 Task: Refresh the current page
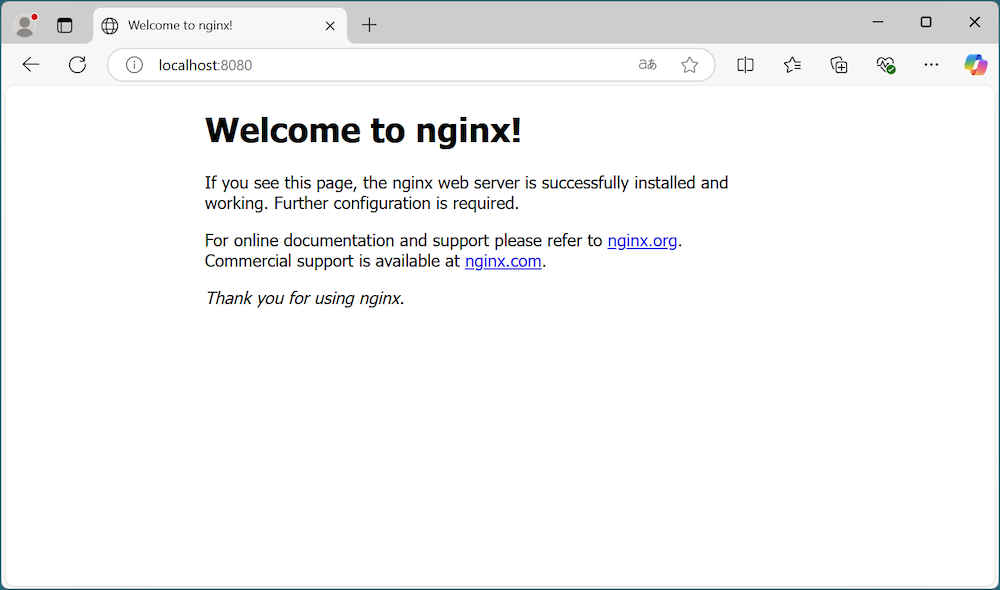[x=77, y=64]
